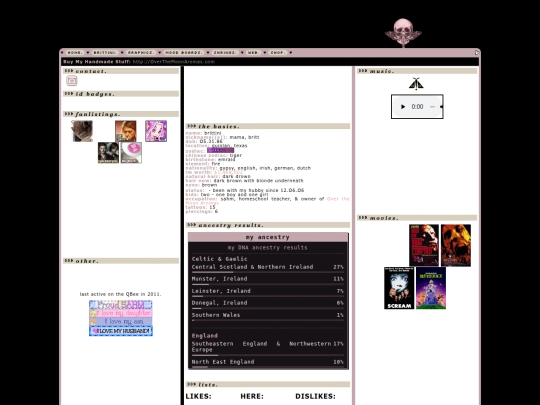The height and width of the screenshot is (405, 540).
Task: Open the smoking man fanlisting thumbnail
Action: [125, 131]
